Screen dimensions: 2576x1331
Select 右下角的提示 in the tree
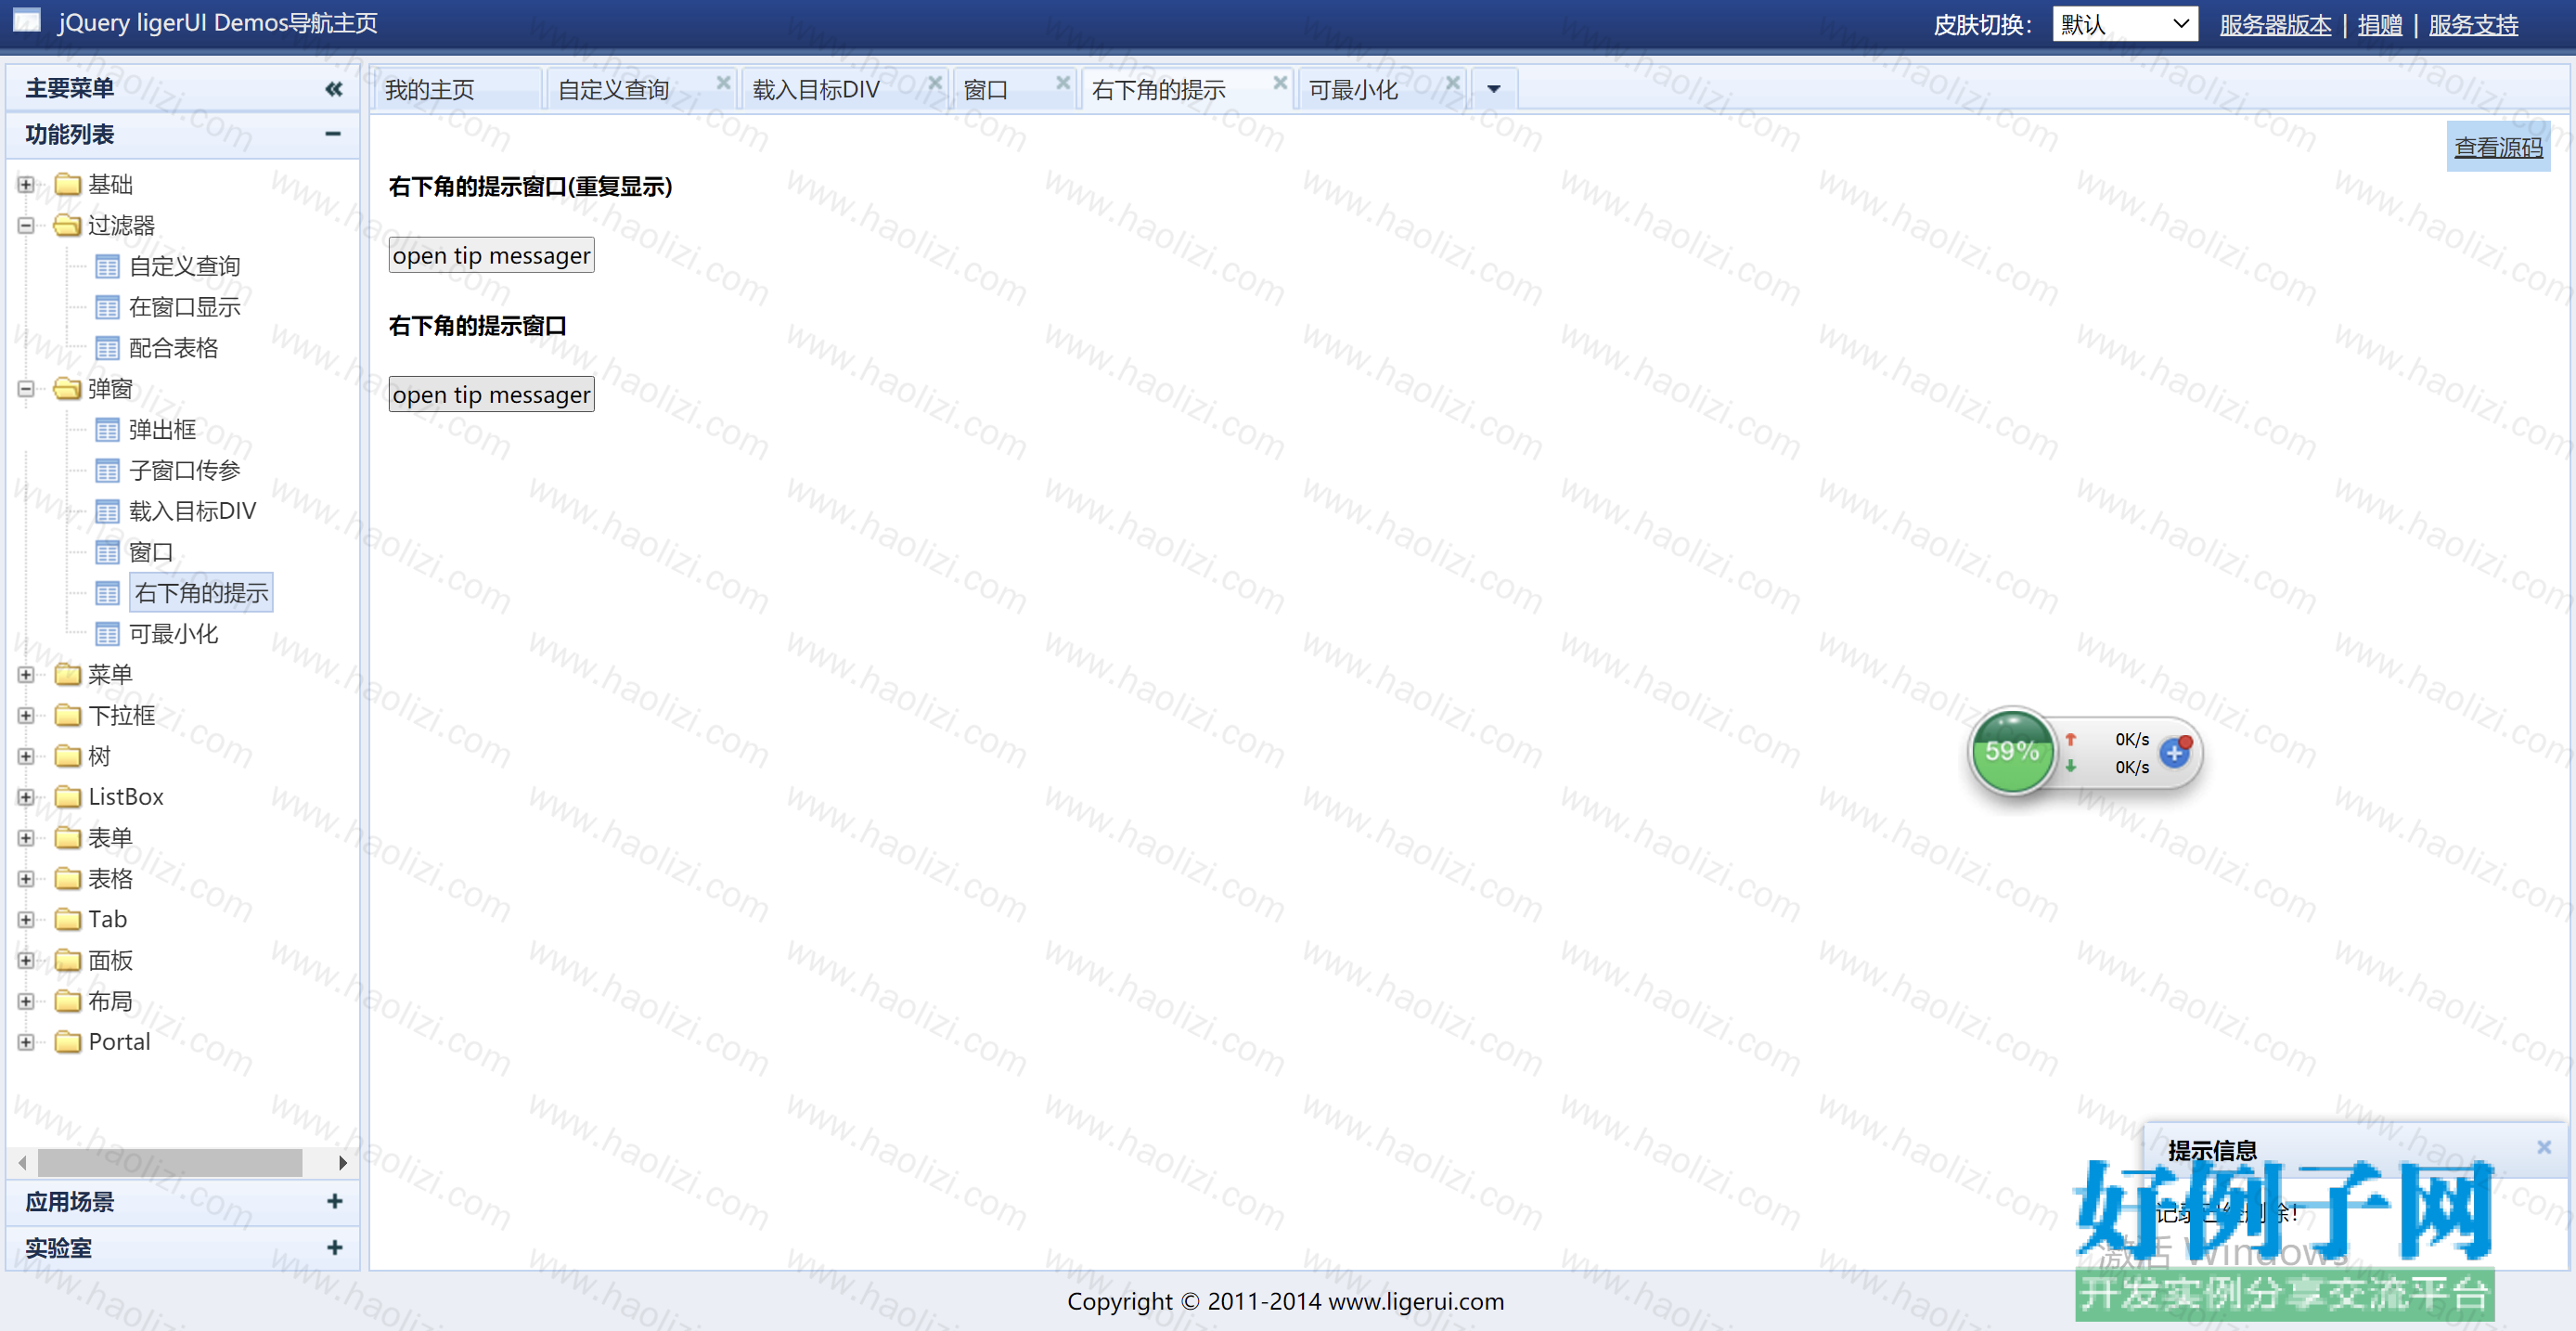[x=201, y=593]
